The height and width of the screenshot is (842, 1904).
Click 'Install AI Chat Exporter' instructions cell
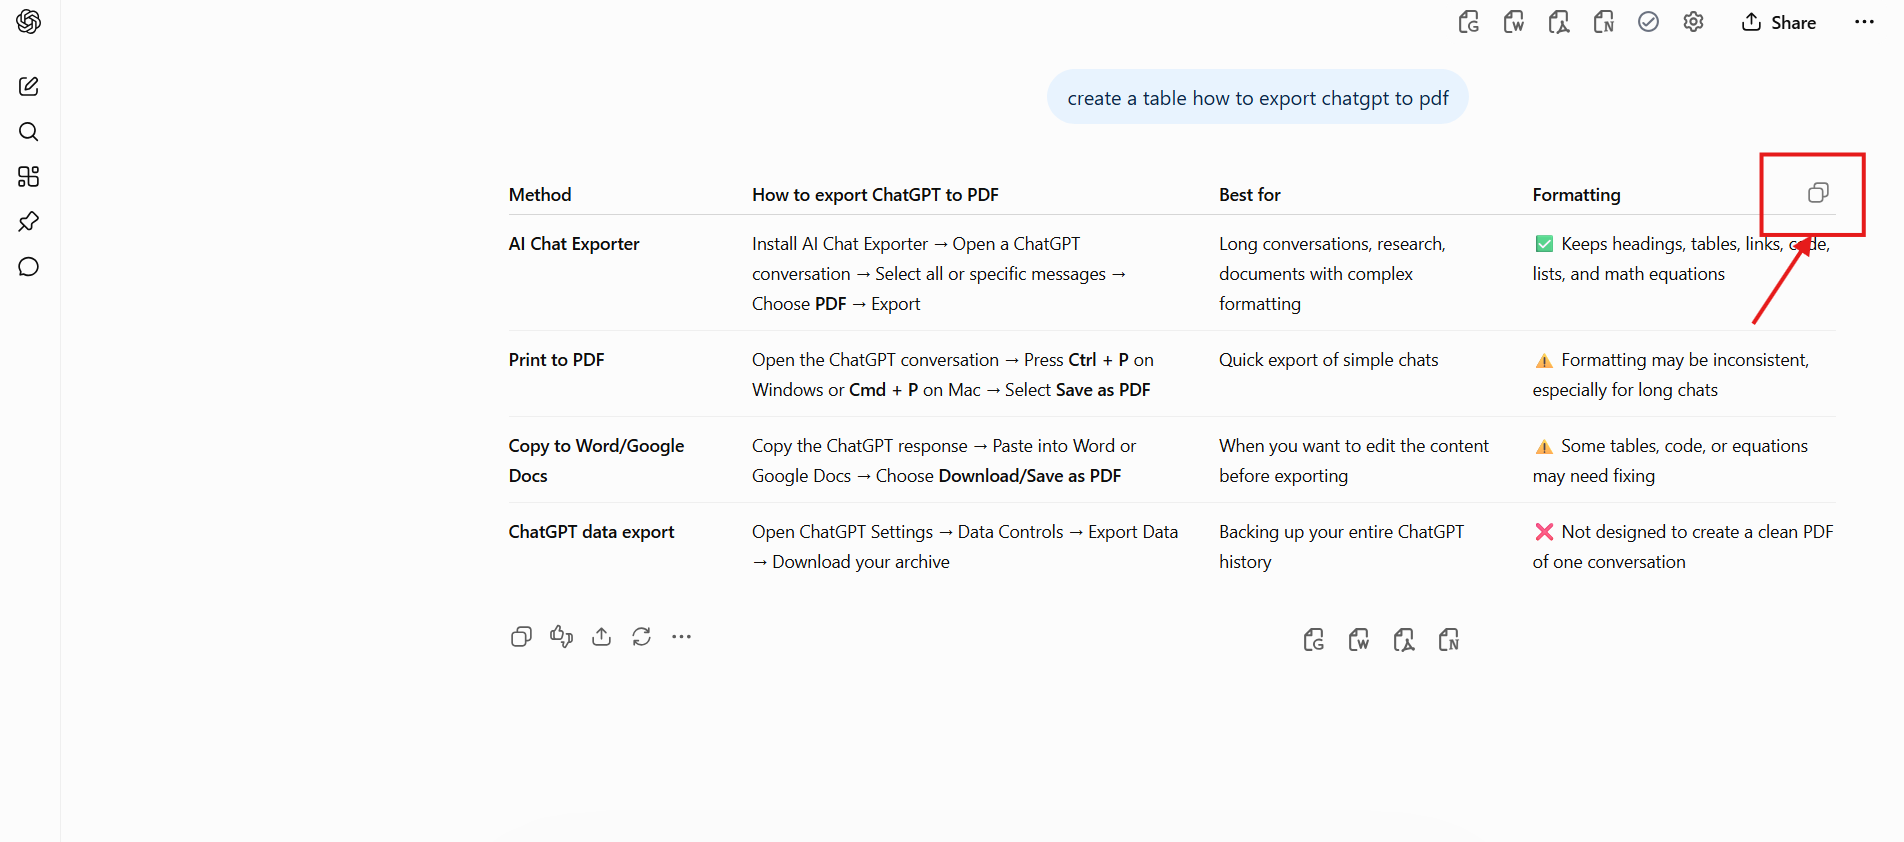point(939,274)
